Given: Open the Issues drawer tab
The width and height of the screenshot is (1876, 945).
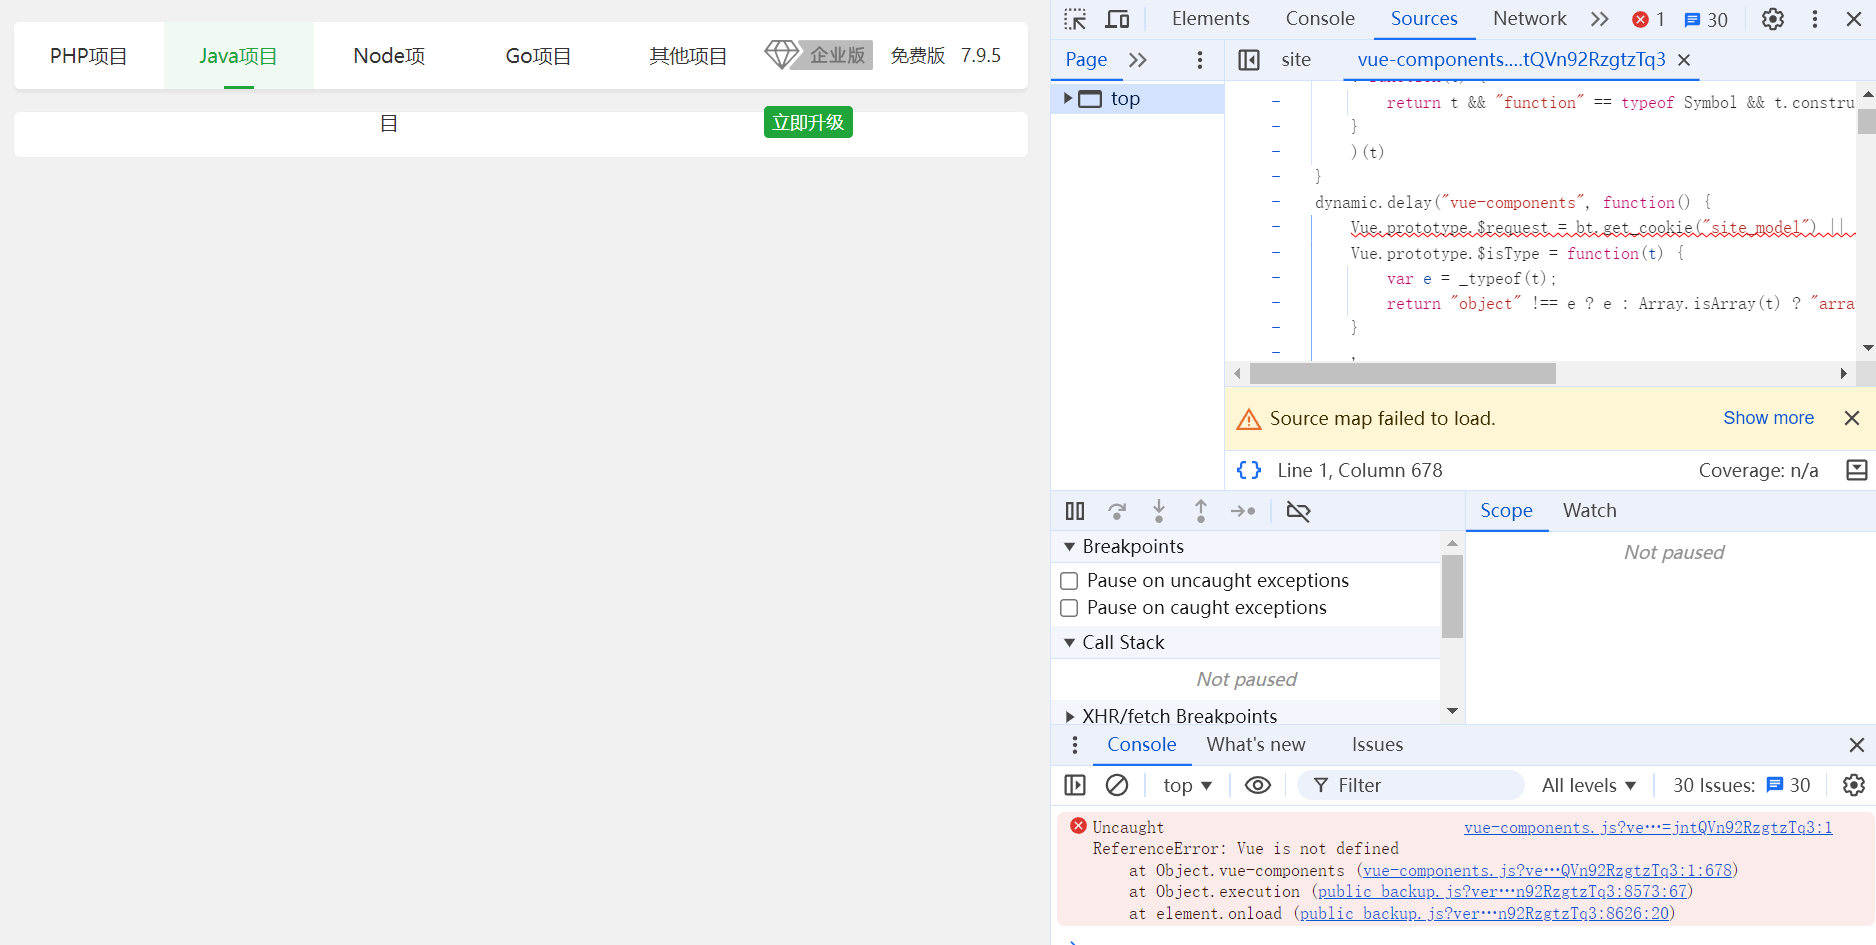Looking at the screenshot, I should pyautogui.click(x=1377, y=745).
